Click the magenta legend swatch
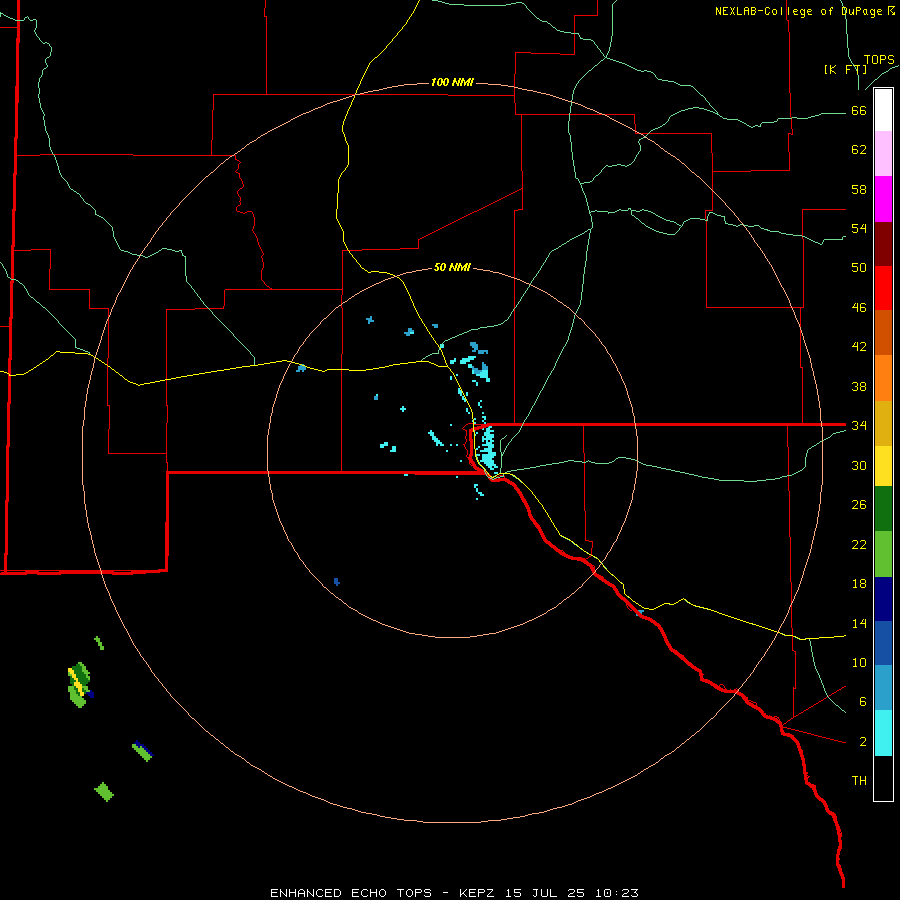The height and width of the screenshot is (900, 900). (883, 199)
